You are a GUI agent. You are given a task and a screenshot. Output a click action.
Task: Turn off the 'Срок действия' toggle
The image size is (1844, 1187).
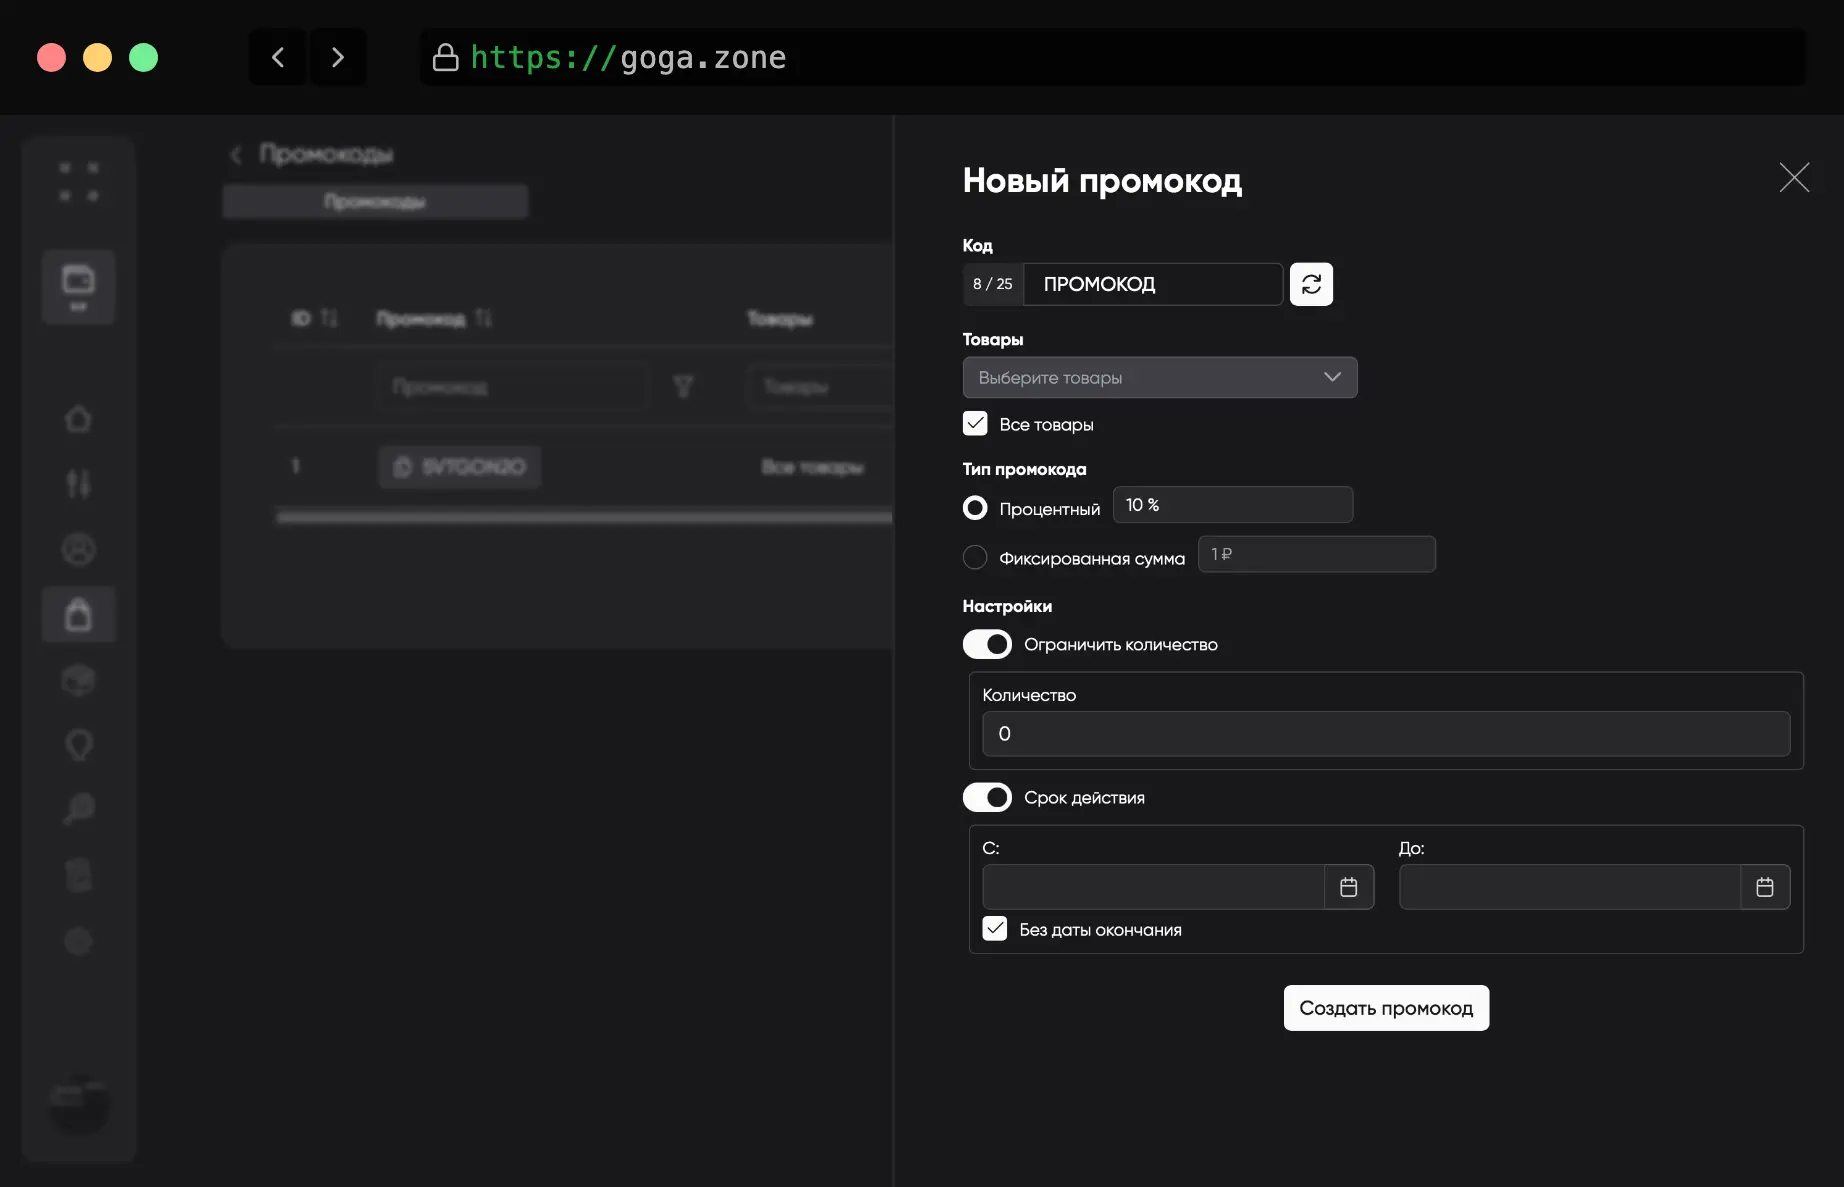(x=987, y=797)
